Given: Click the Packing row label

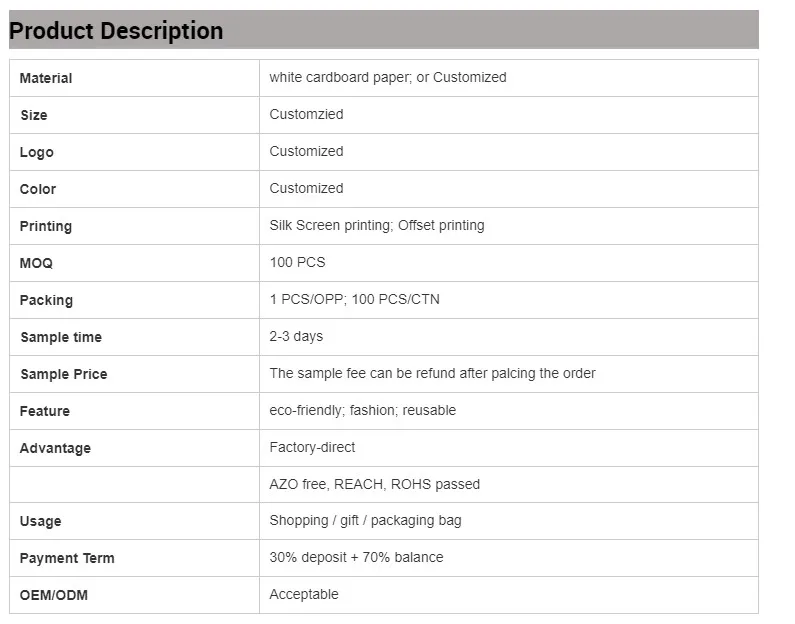Looking at the screenshot, I should coord(46,300).
